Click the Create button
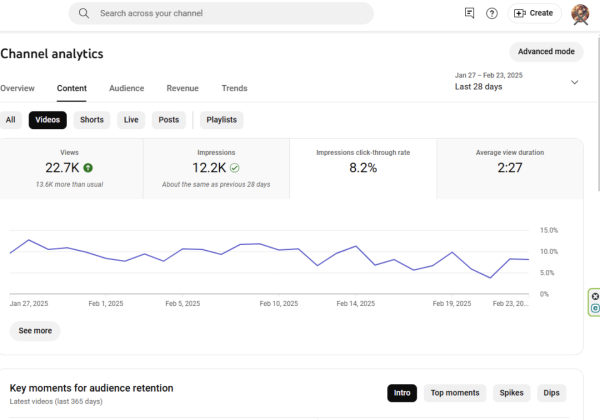The width and height of the screenshot is (600, 420). pyautogui.click(x=533, y=13)
